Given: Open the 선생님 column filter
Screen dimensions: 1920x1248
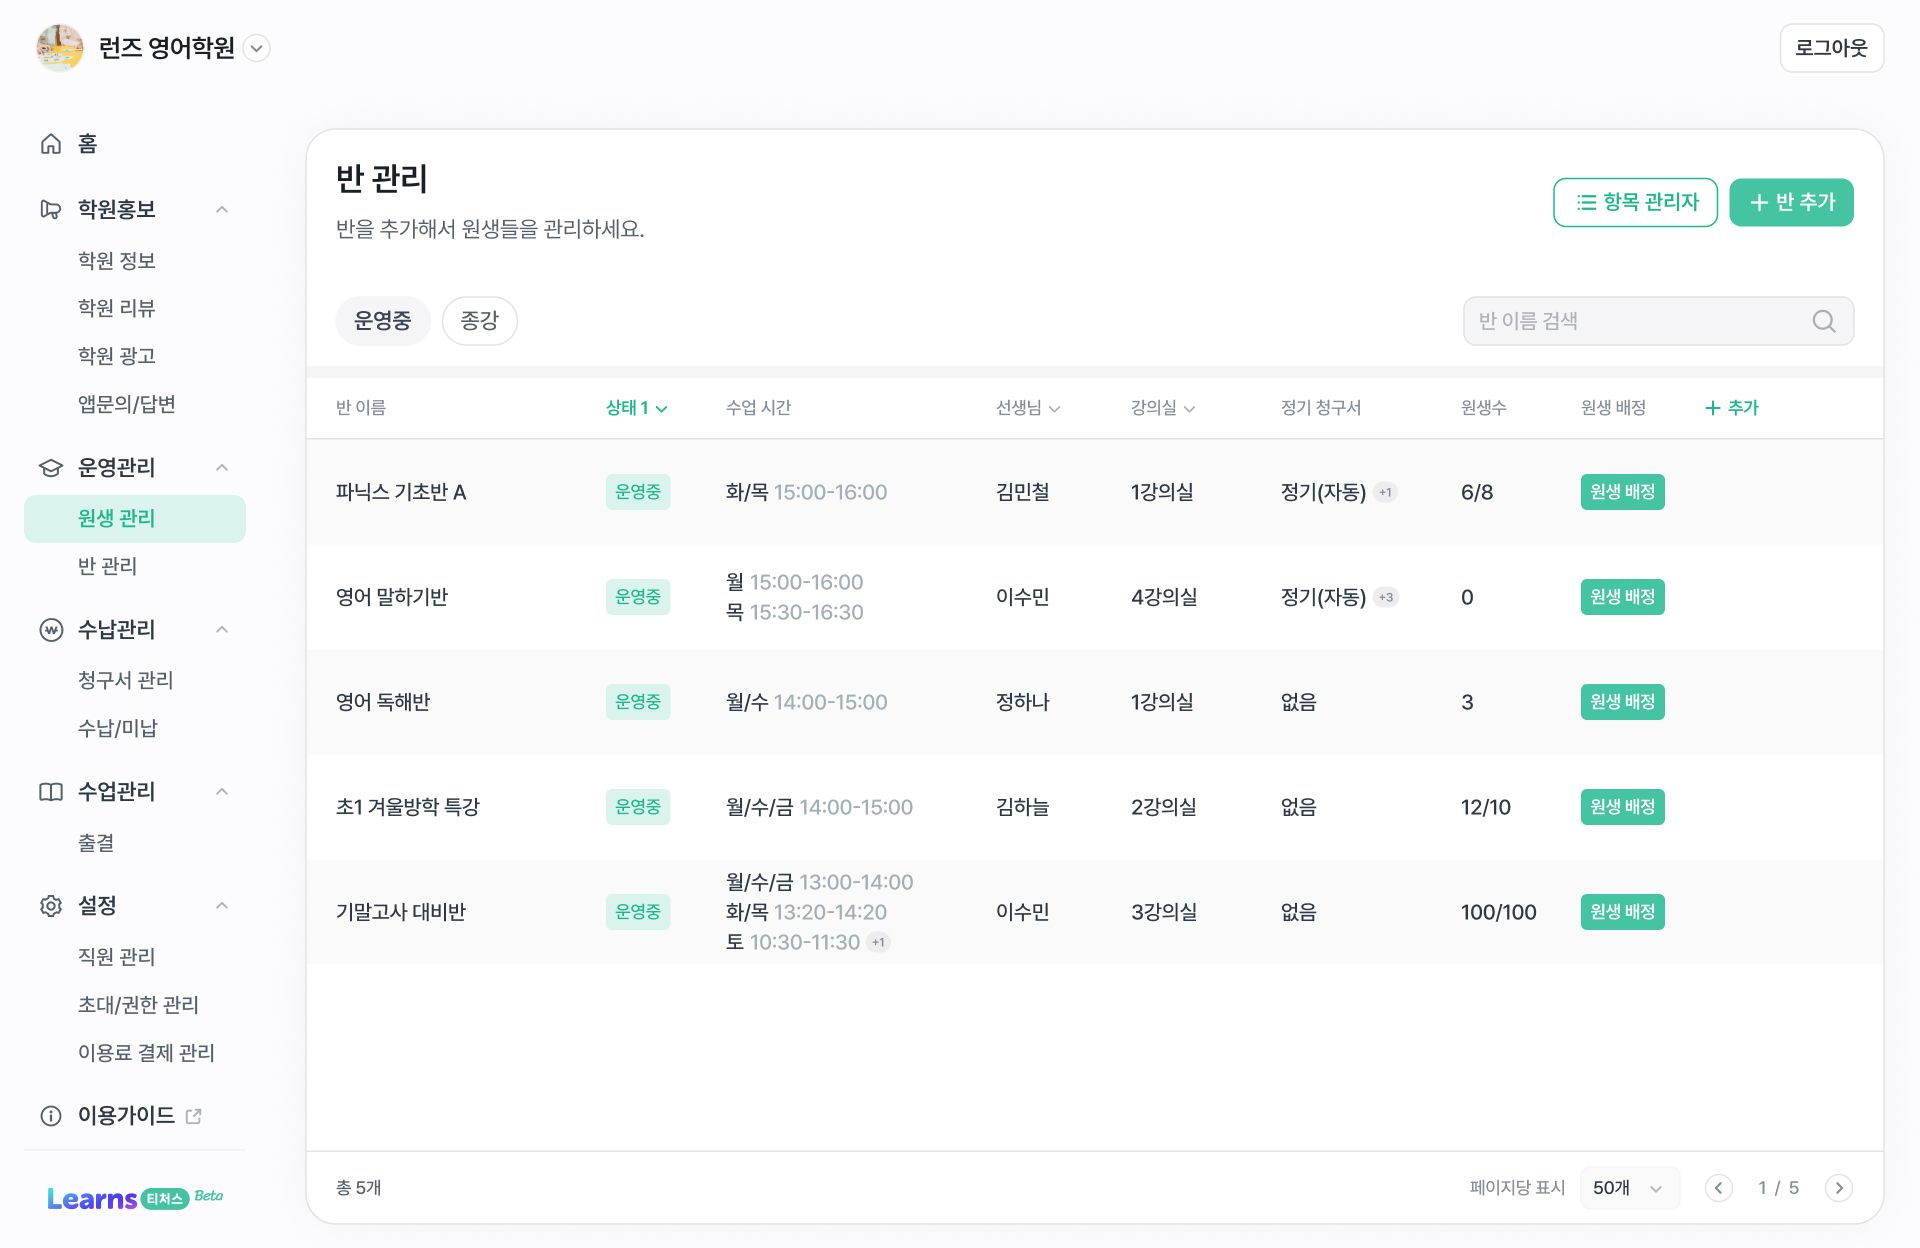Looking at the screenshot, I should point(1028,408).
